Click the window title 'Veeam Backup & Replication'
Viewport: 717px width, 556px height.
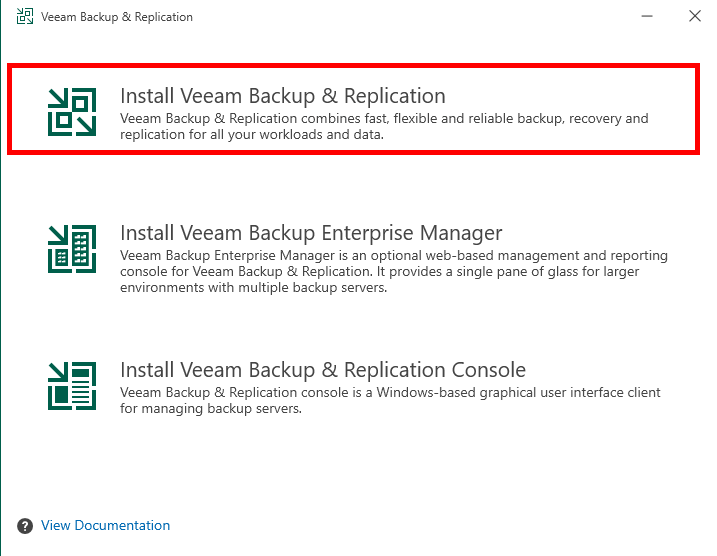[x=117, y=17]
